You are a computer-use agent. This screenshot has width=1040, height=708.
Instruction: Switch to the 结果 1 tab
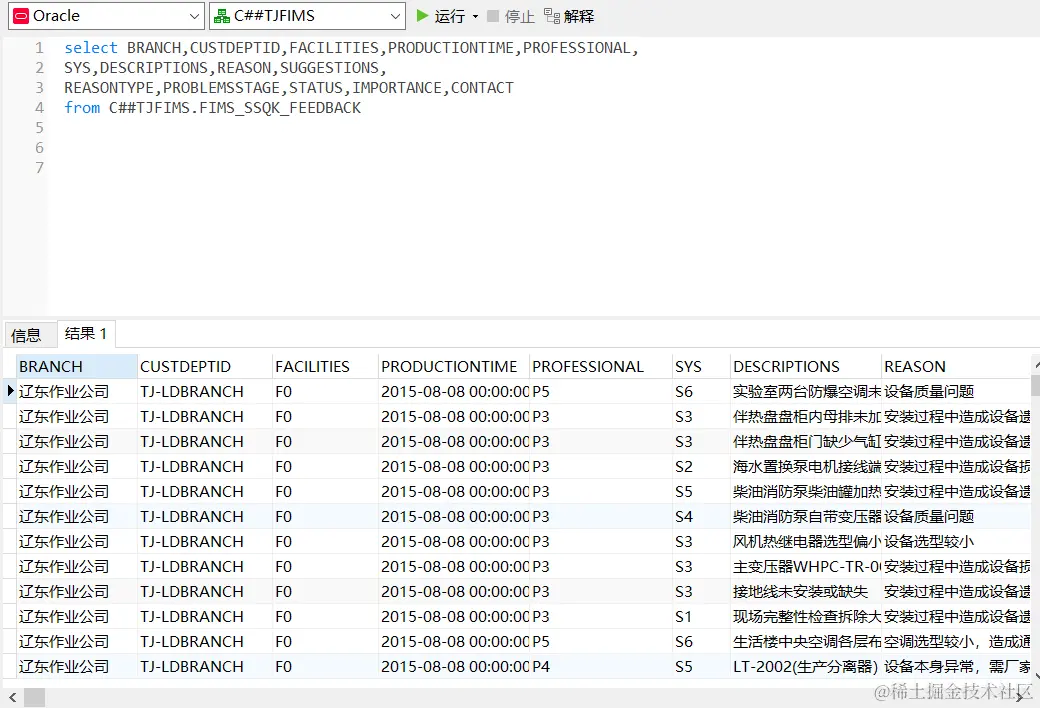coord(86,334)
